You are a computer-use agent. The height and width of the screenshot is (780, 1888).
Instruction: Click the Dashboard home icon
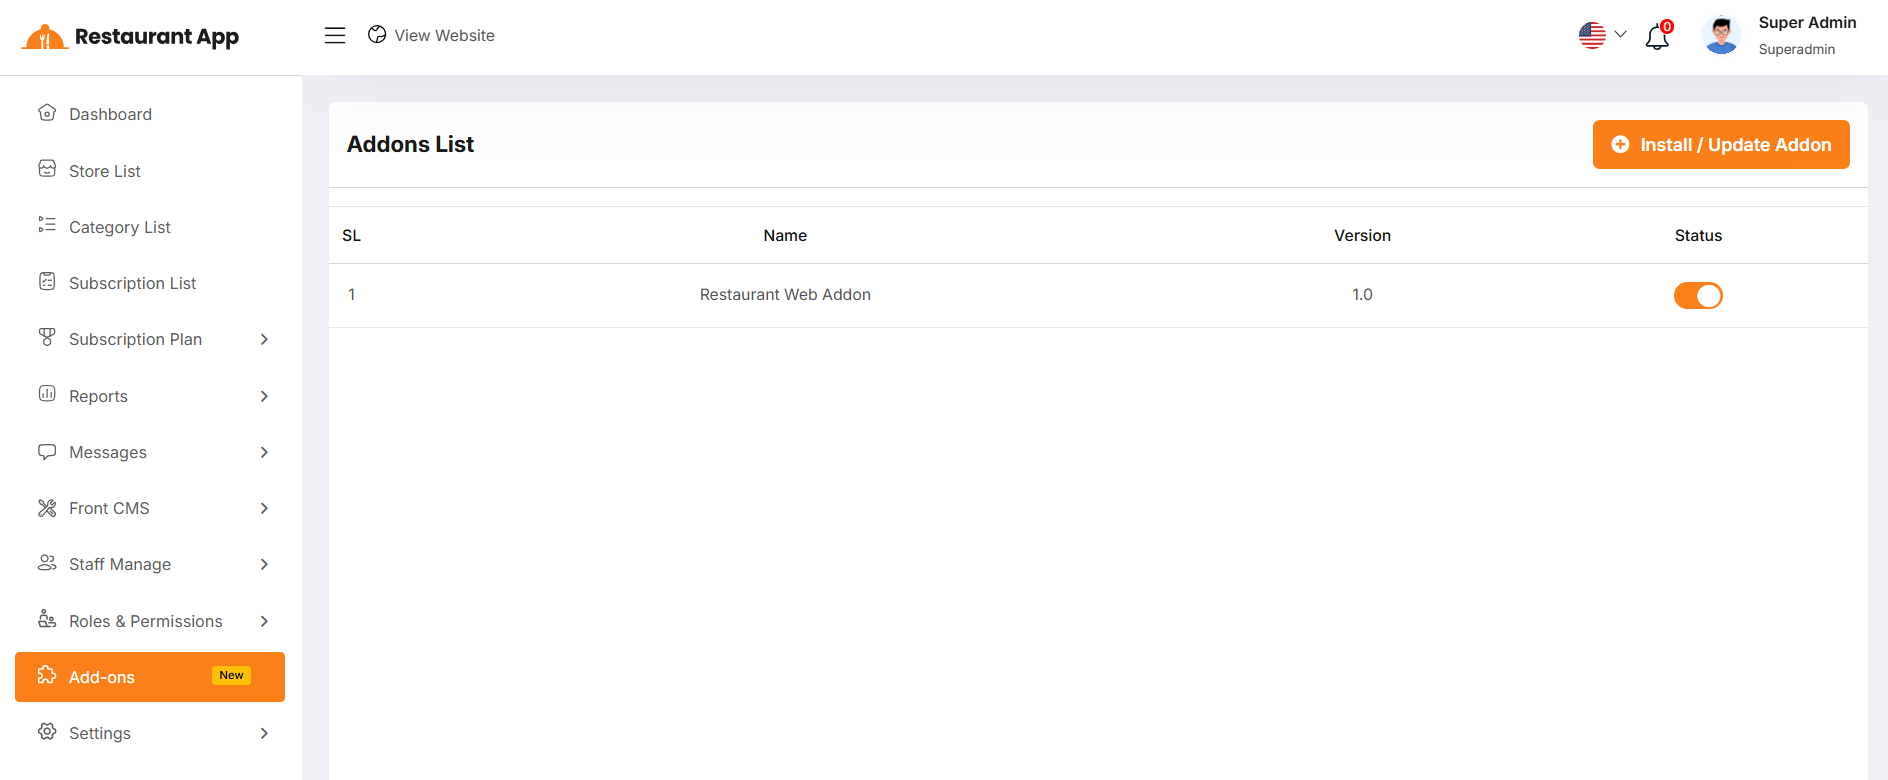click(47, 113)
